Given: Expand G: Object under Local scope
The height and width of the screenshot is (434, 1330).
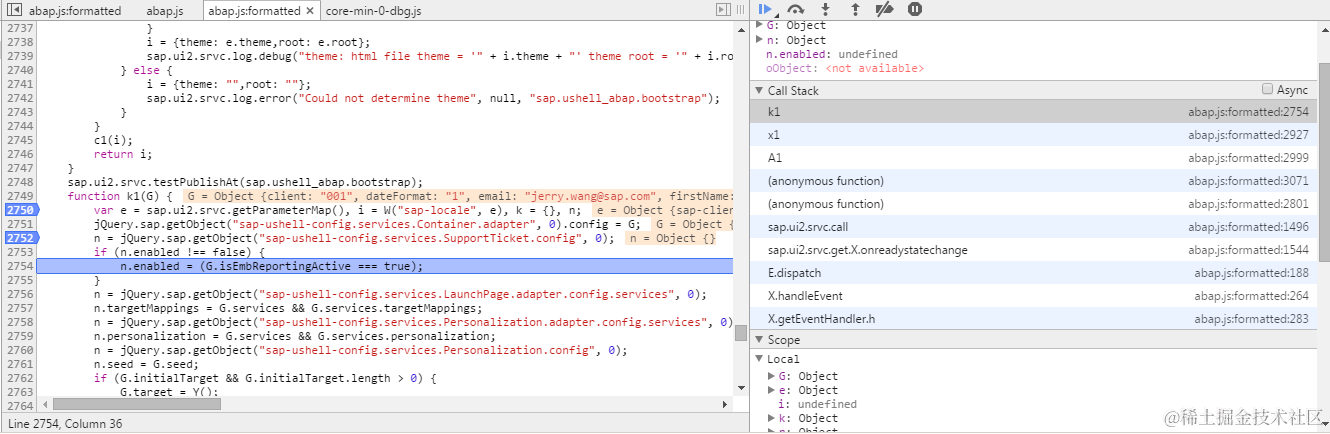Looking at the screenshot, I should click(x=771, y=376).
